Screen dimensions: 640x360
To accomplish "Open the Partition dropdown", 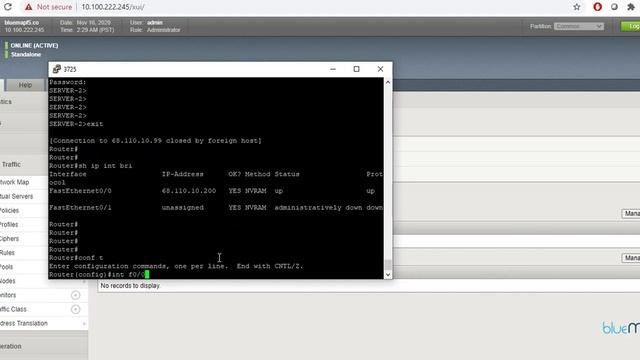I will [579, 26].
